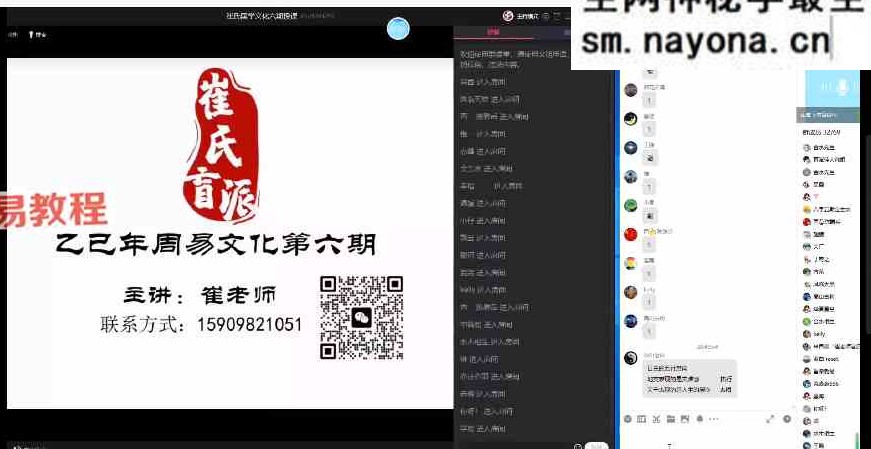Click the second icon beside the emoji icon in chat toolbar
This screenshot has width=871, height=449.
point(642,418)
